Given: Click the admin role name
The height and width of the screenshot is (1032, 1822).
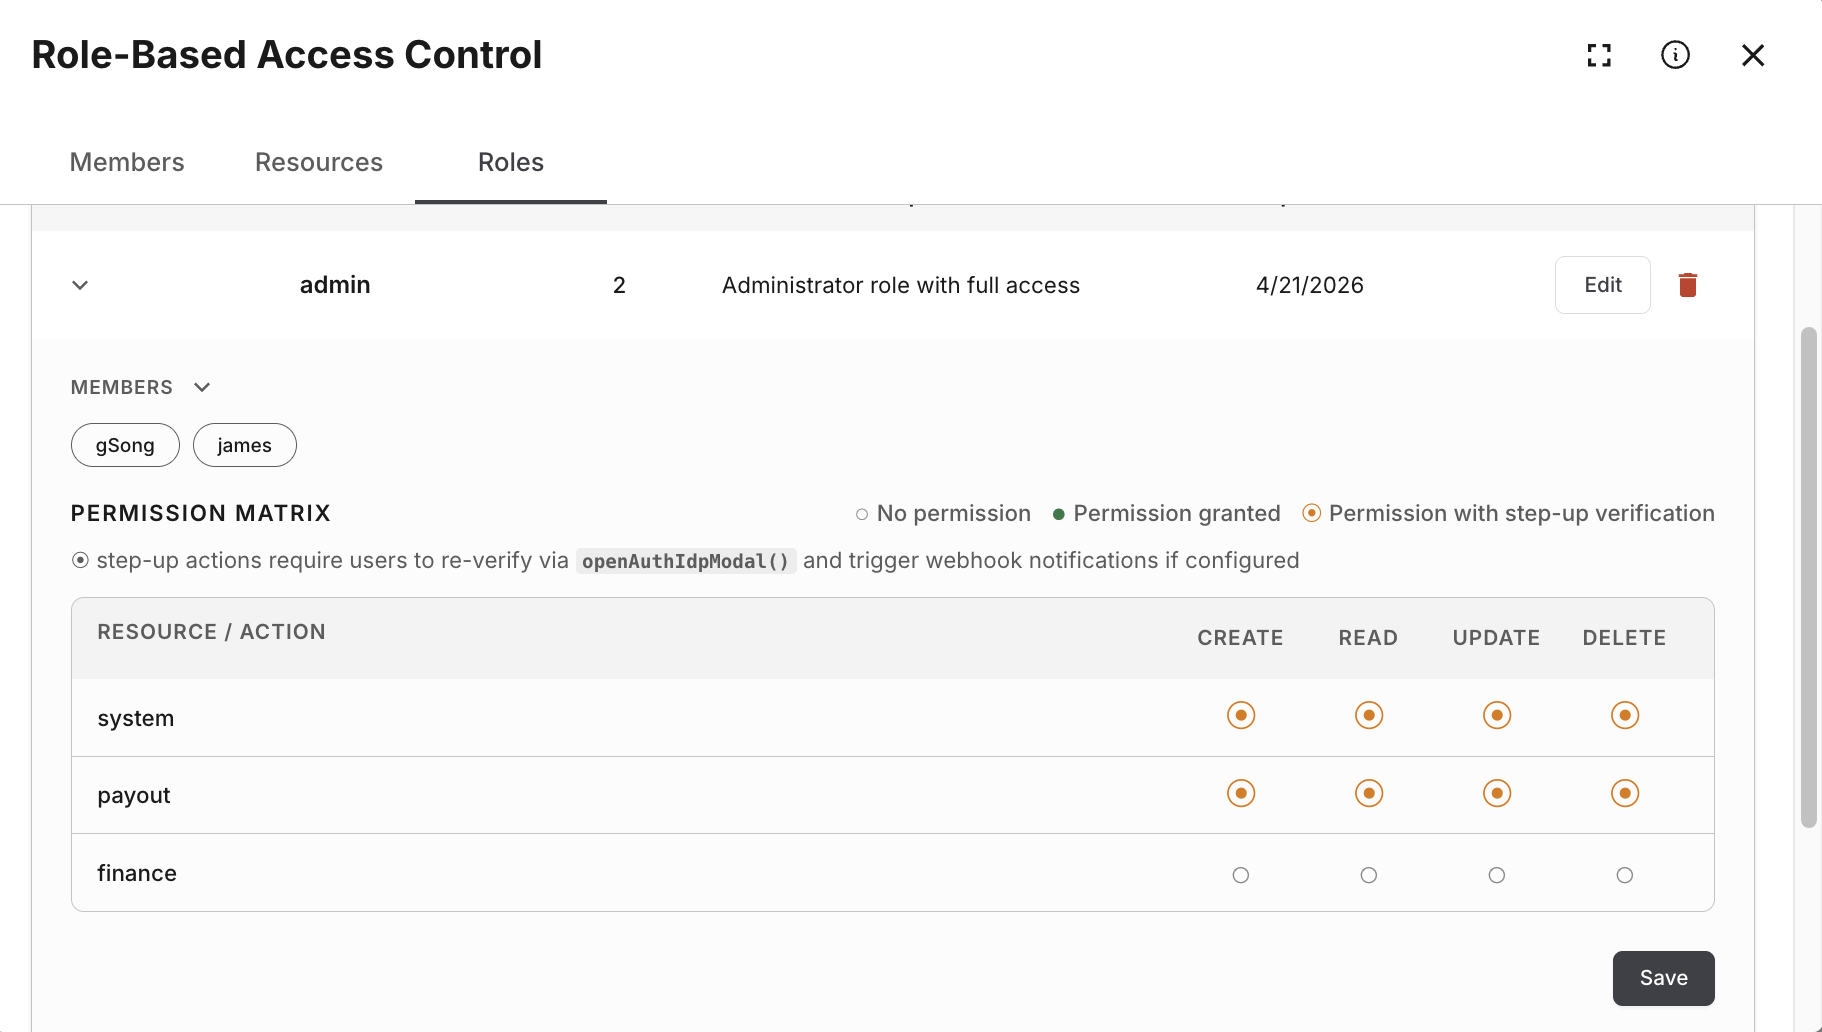Looking at the screenshot, I should [x=335, y=285].
